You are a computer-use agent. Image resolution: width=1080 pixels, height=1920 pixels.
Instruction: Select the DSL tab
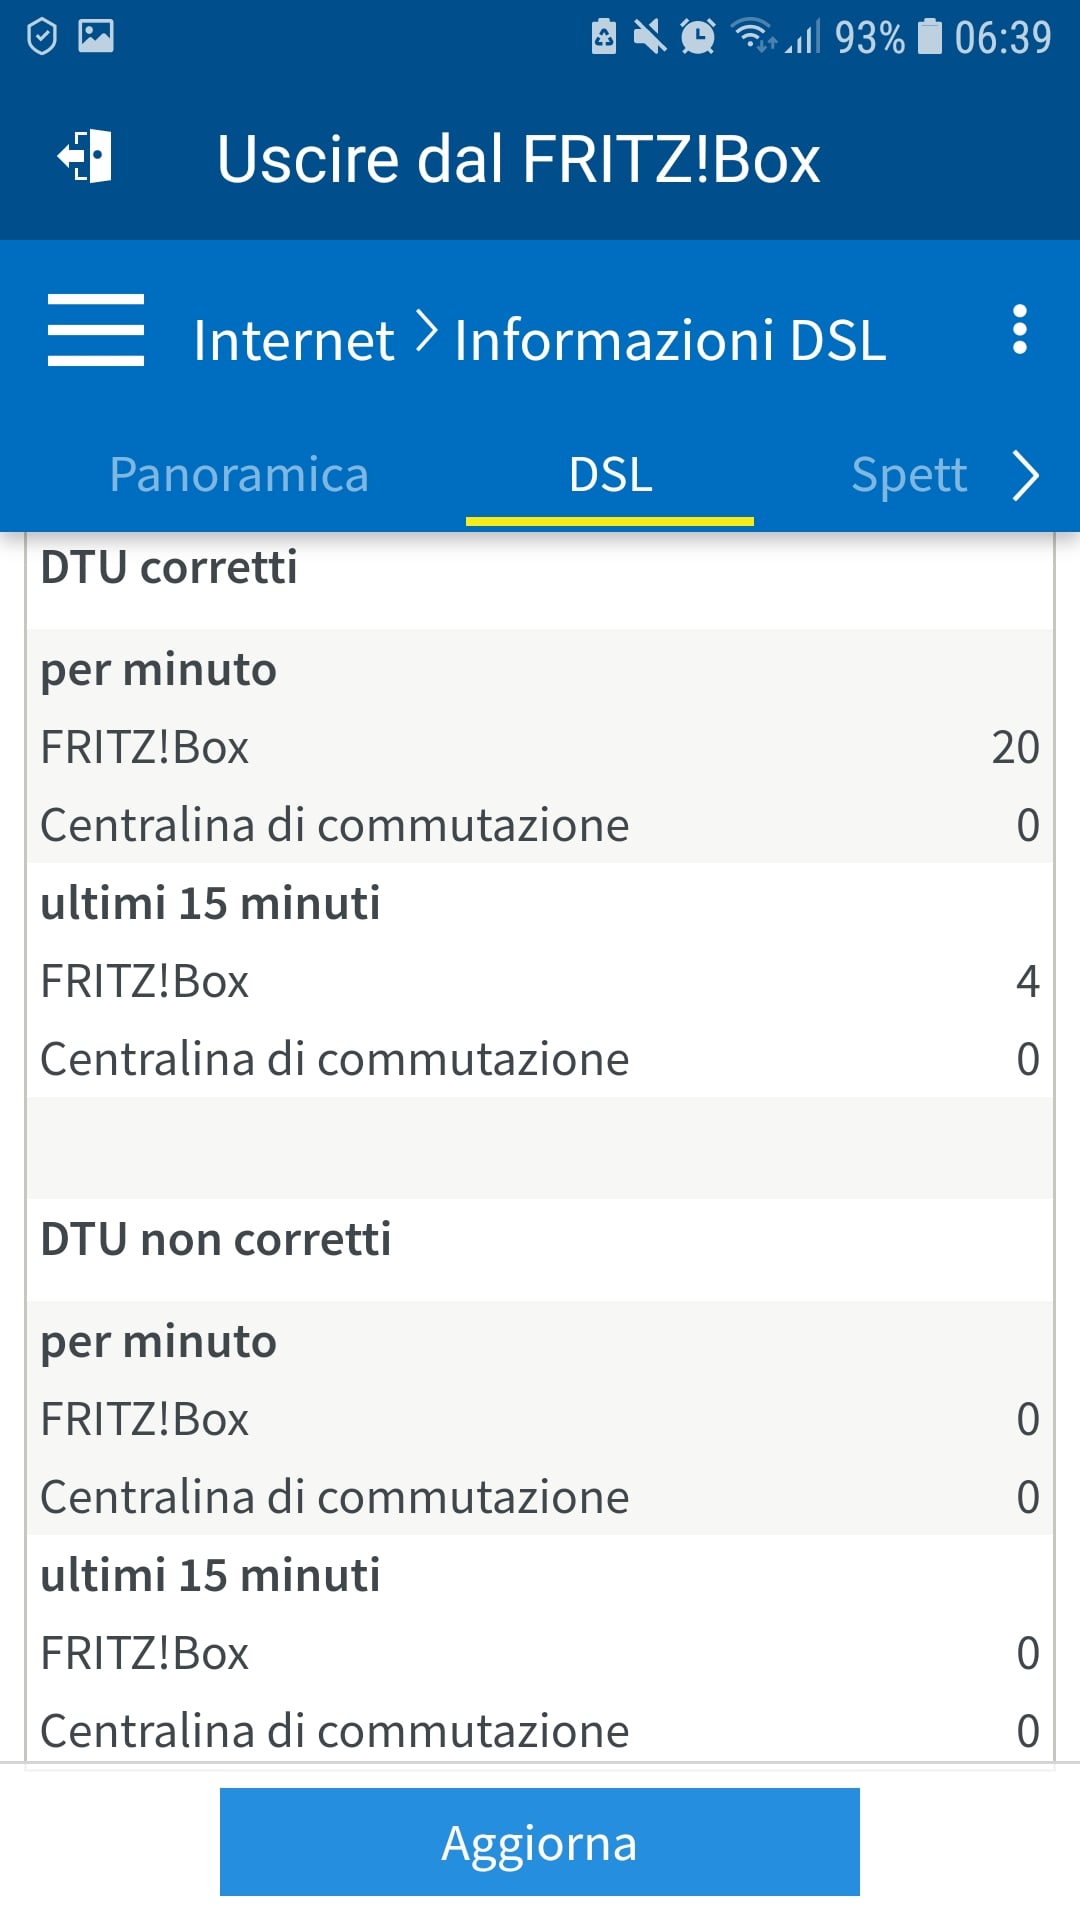(610, 475)
